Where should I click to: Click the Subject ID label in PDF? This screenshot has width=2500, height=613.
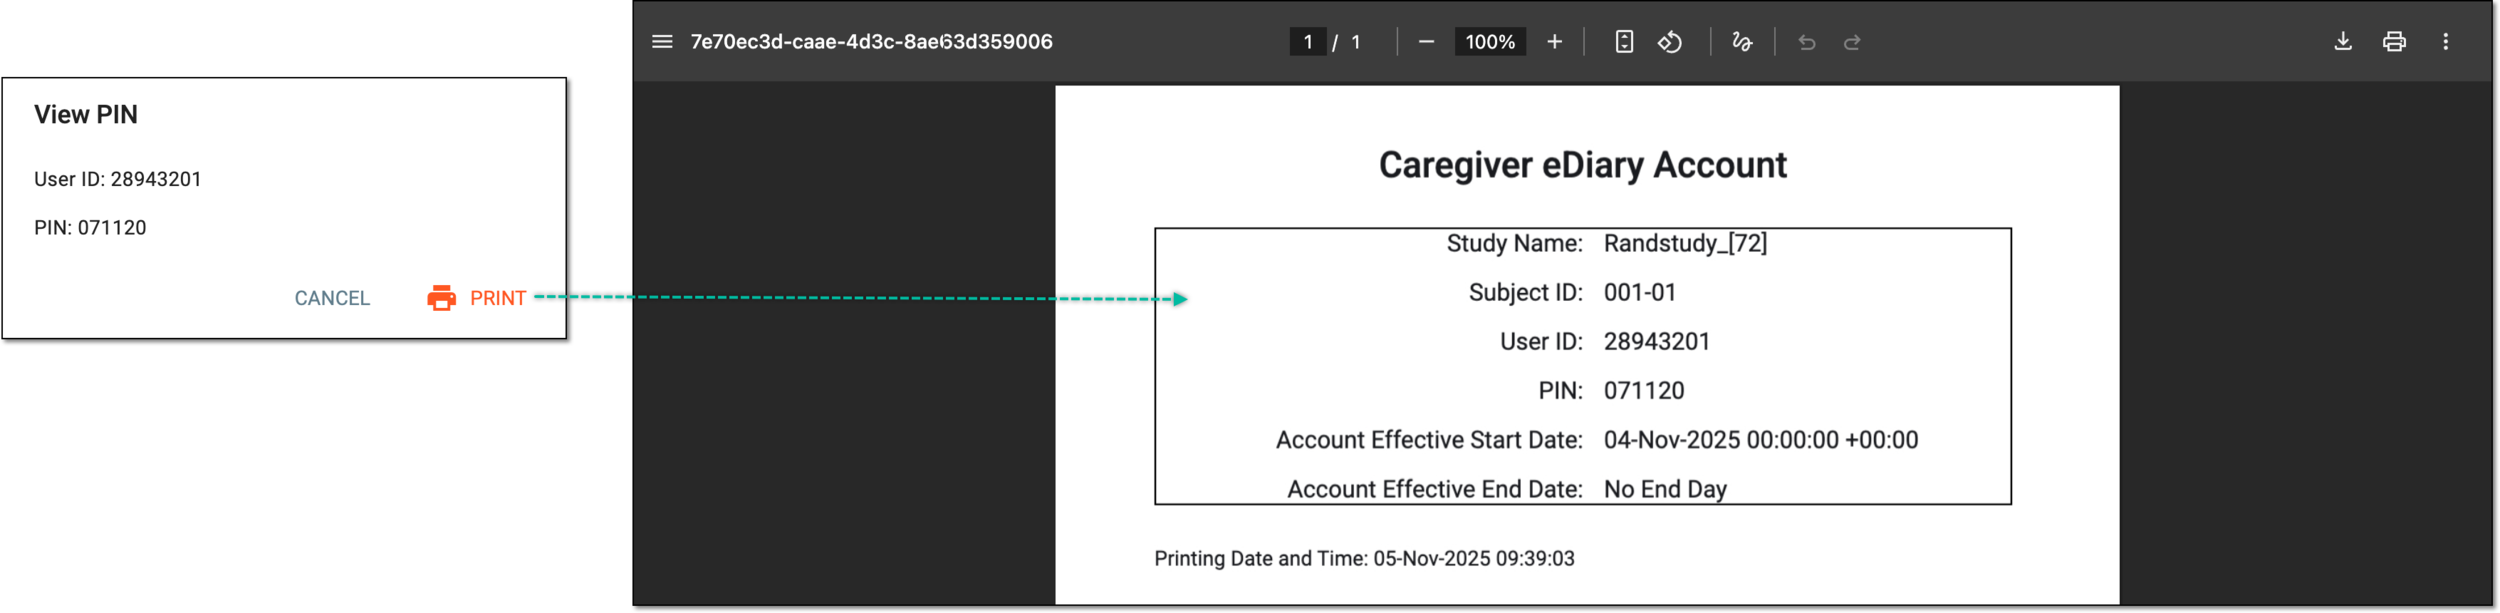[x=1525, y=293]
